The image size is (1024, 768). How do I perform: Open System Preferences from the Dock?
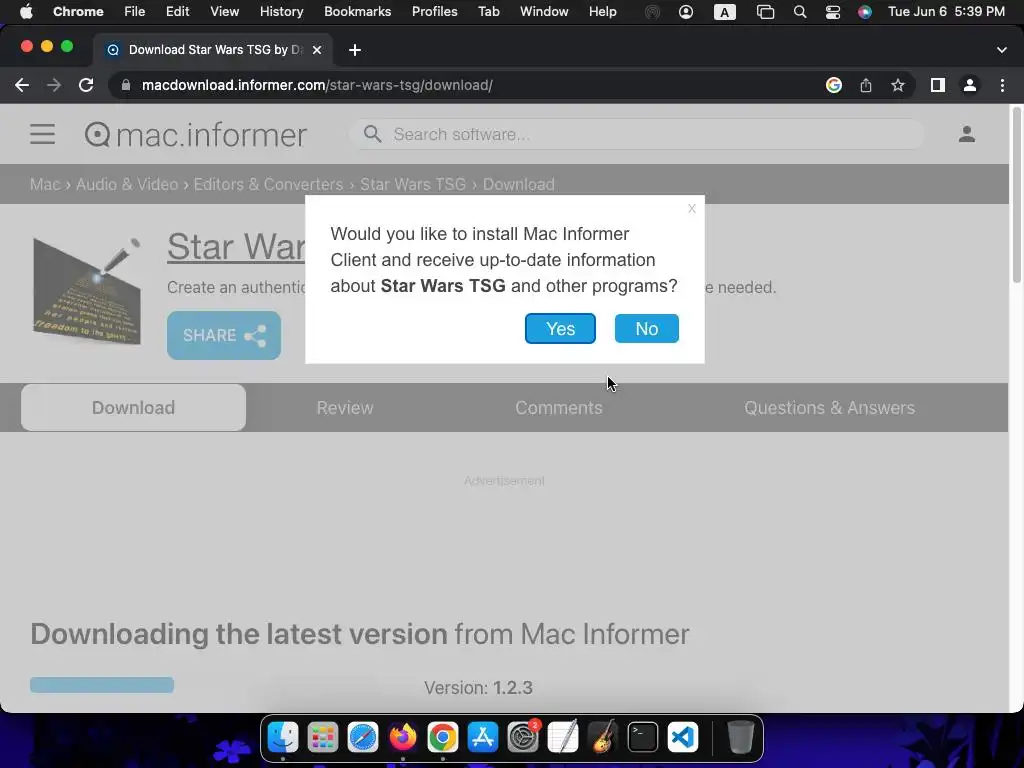click(523, 737)
